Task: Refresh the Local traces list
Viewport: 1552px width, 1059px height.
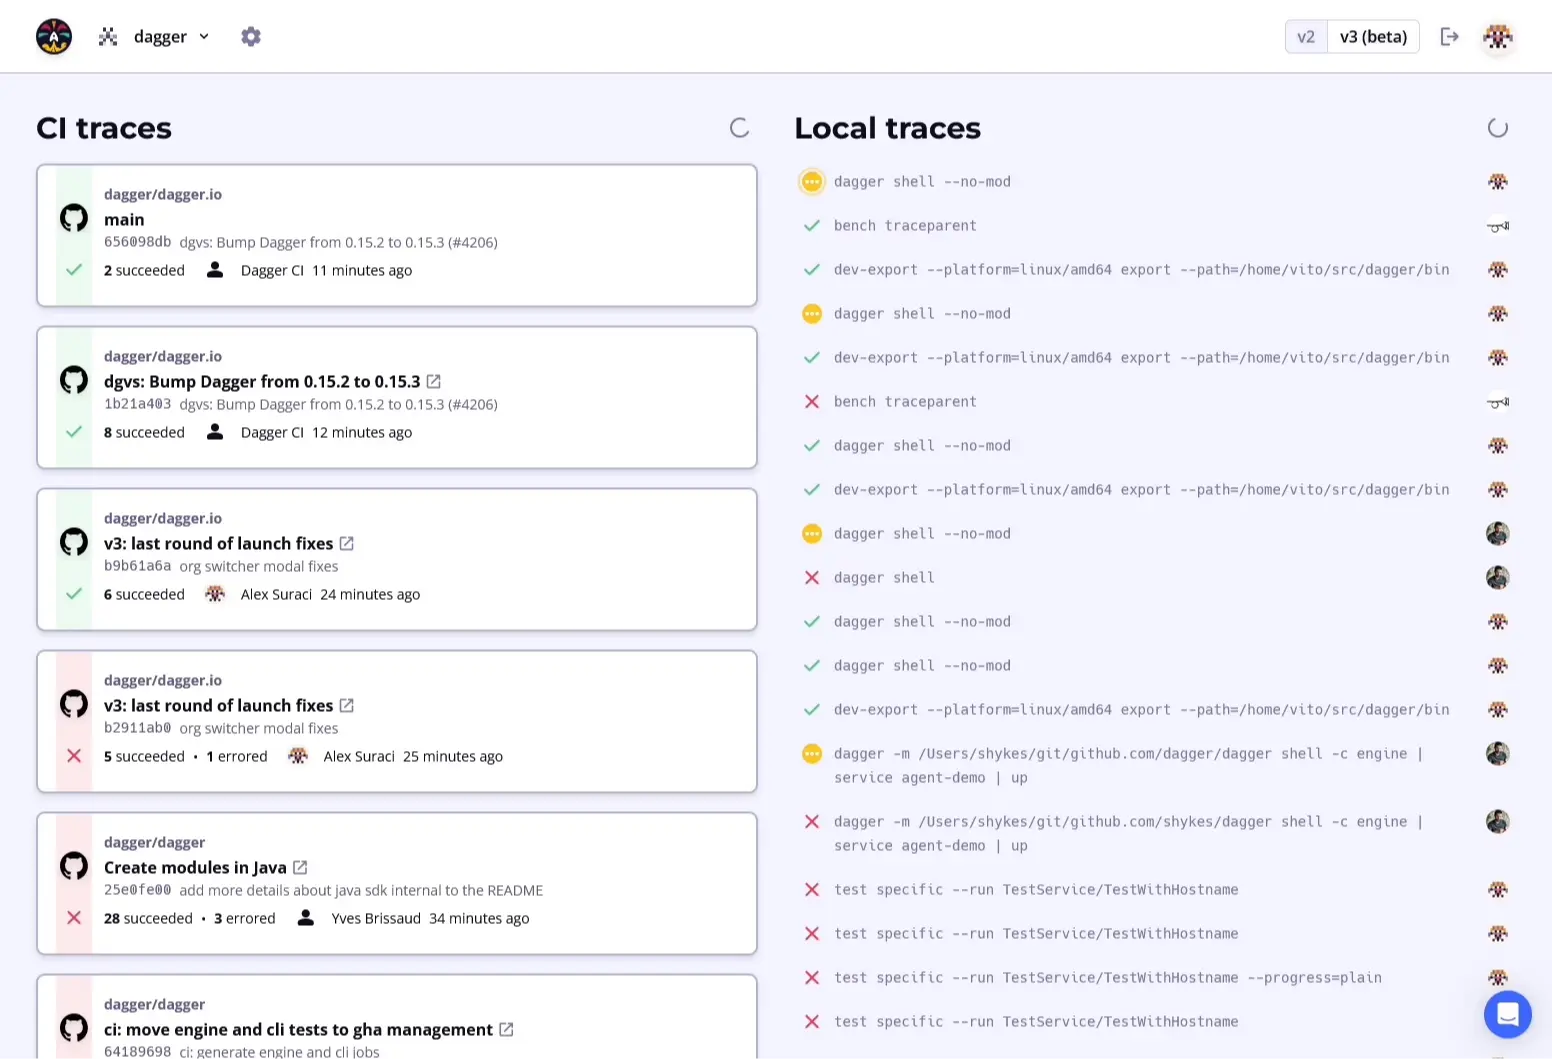Action: point(1497,128)
